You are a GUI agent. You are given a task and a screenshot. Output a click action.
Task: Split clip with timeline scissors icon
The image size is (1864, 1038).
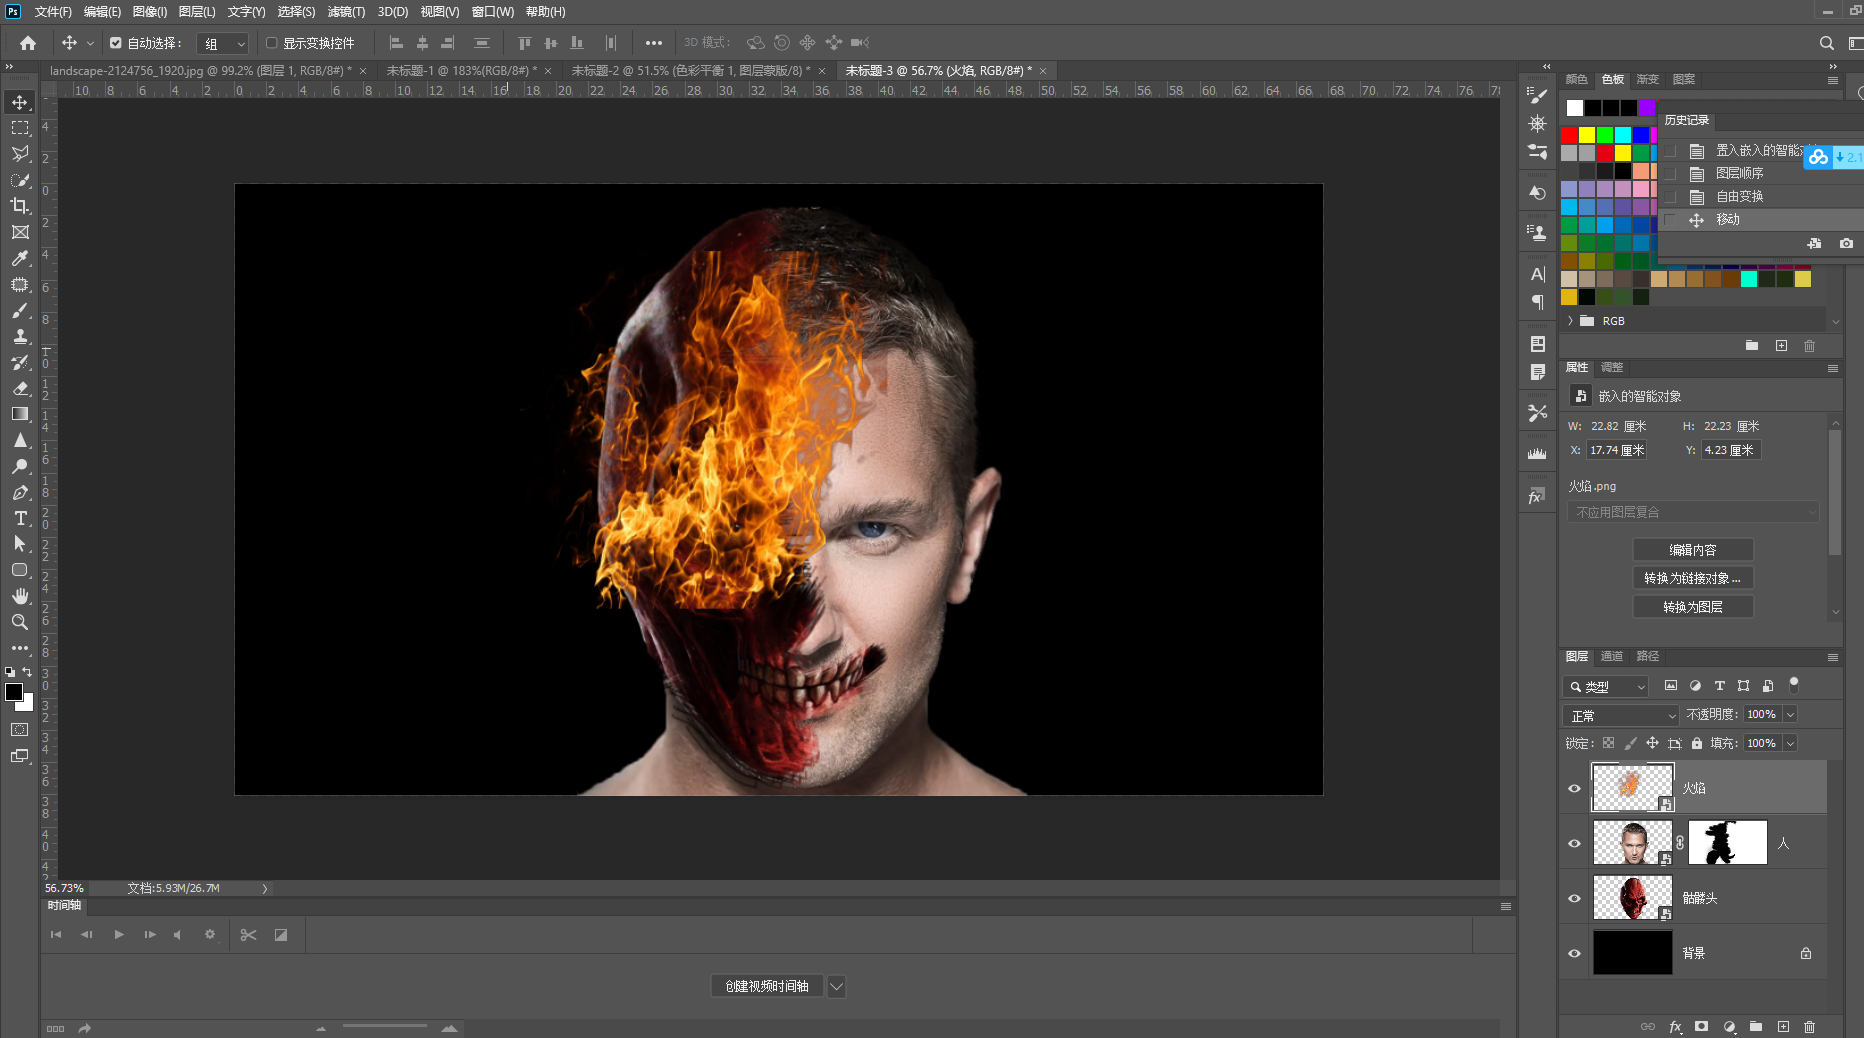tap(248, 935)
